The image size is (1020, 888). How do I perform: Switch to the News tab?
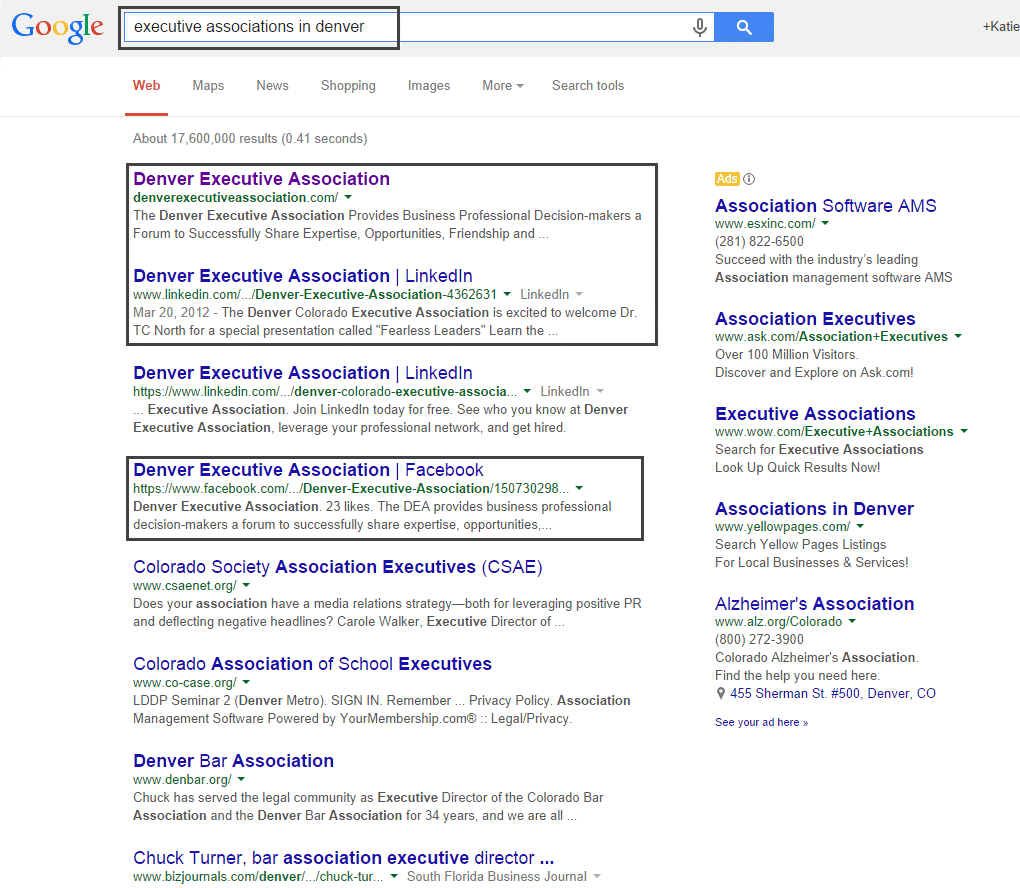pyautogui.click(x=272, y=86)
